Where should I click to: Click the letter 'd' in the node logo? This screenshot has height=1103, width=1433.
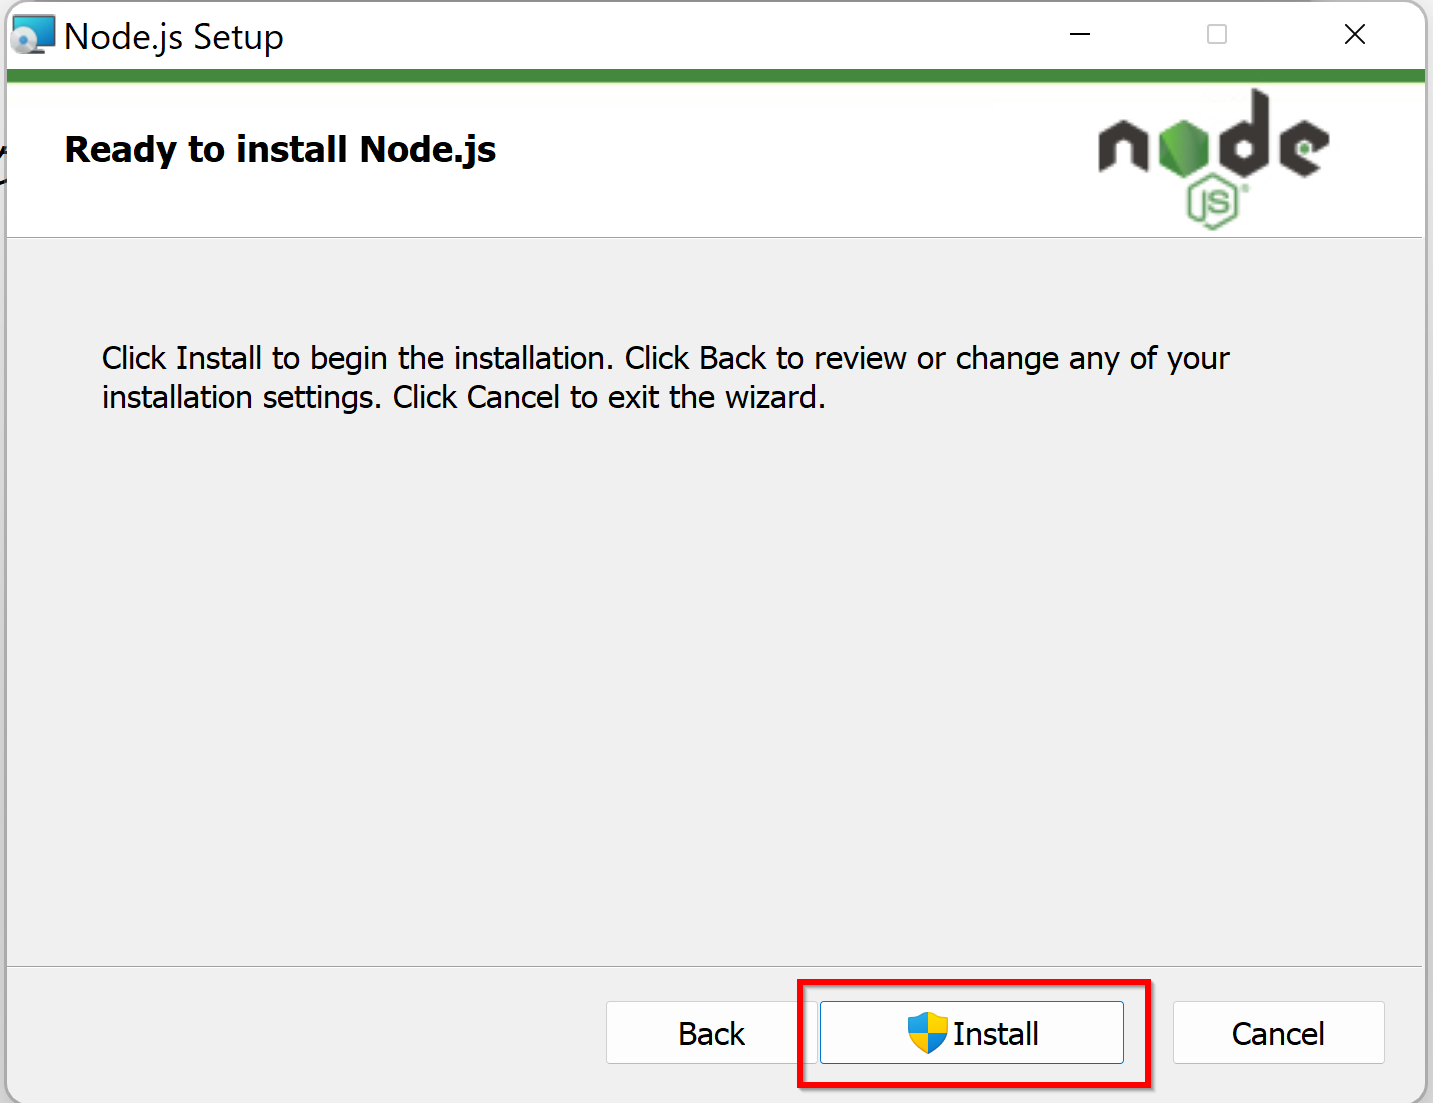coord(1244,132)
